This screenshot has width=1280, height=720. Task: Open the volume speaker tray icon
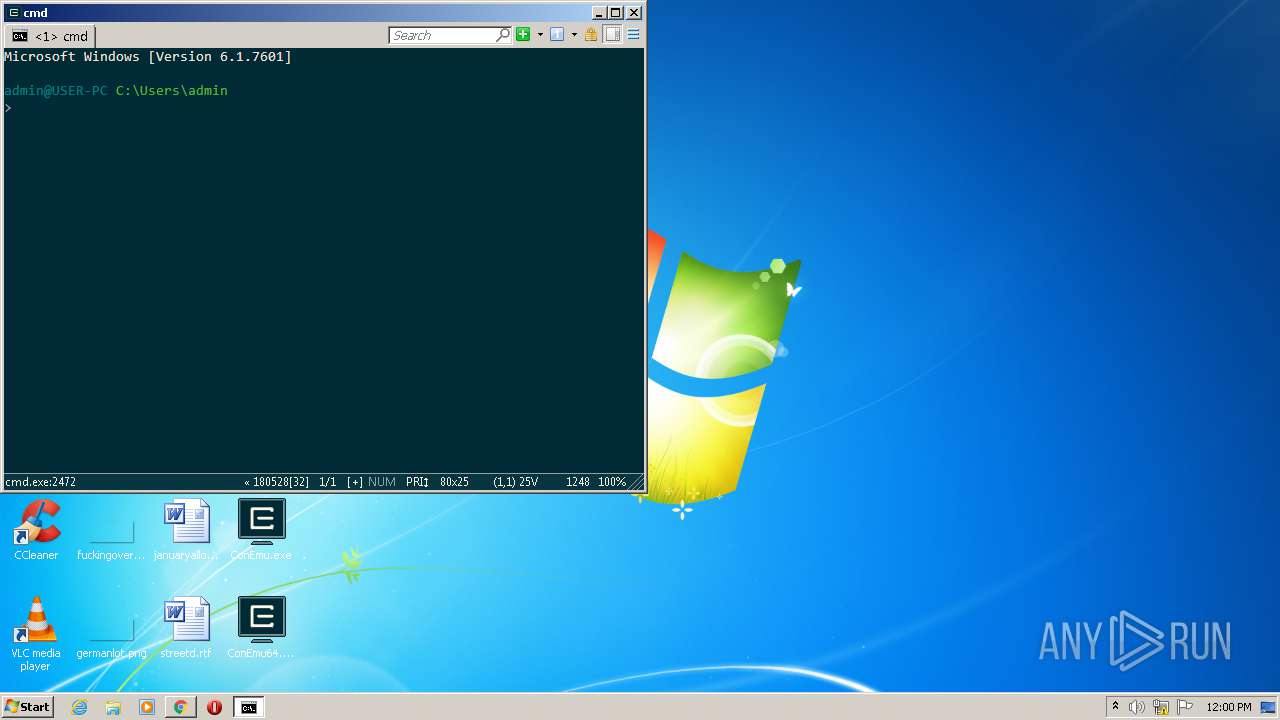(1136, 707)
